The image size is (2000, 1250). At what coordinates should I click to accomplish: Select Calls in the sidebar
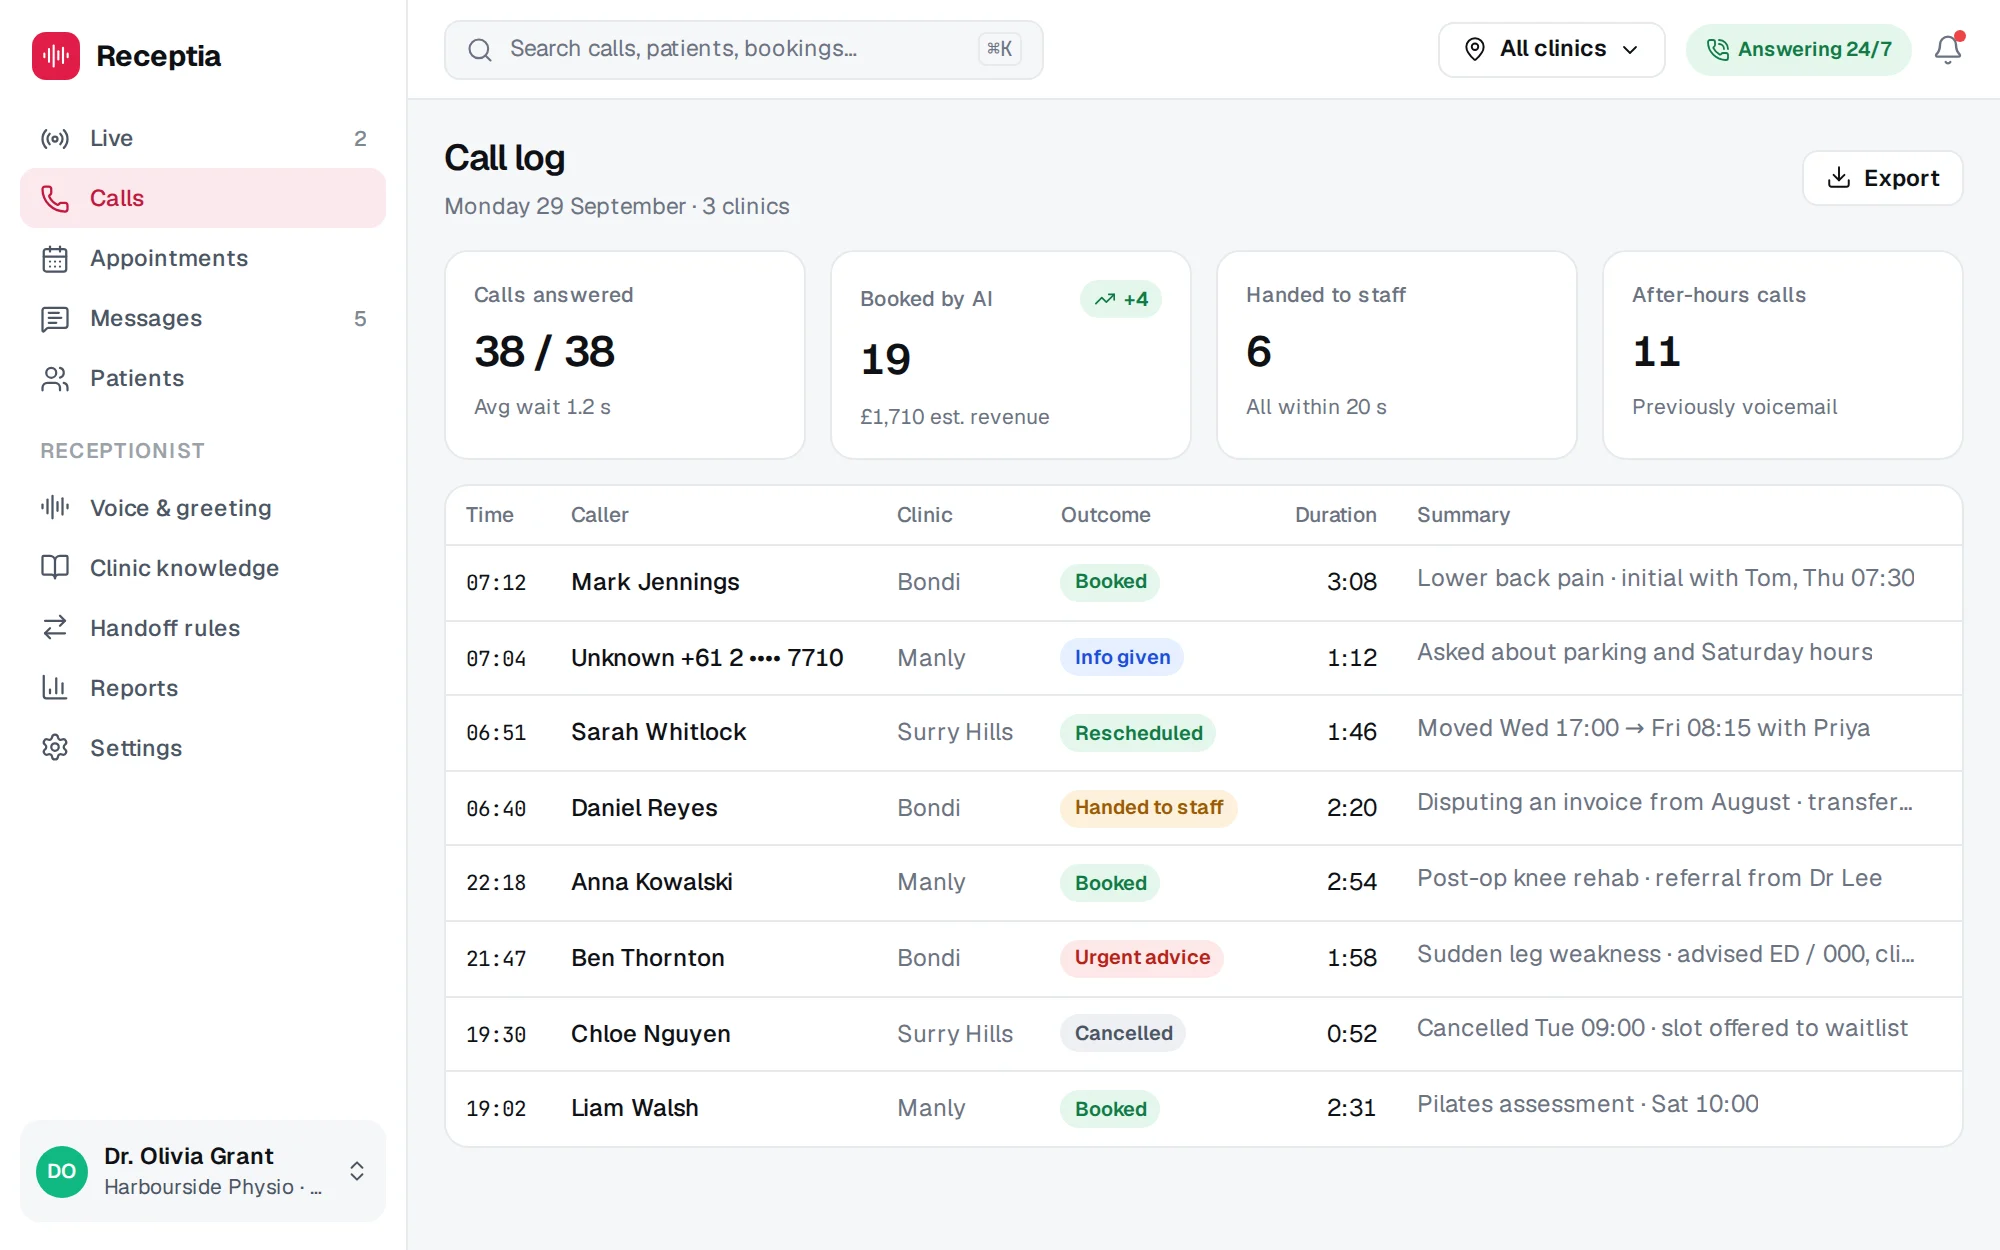[x=203, y=199]
